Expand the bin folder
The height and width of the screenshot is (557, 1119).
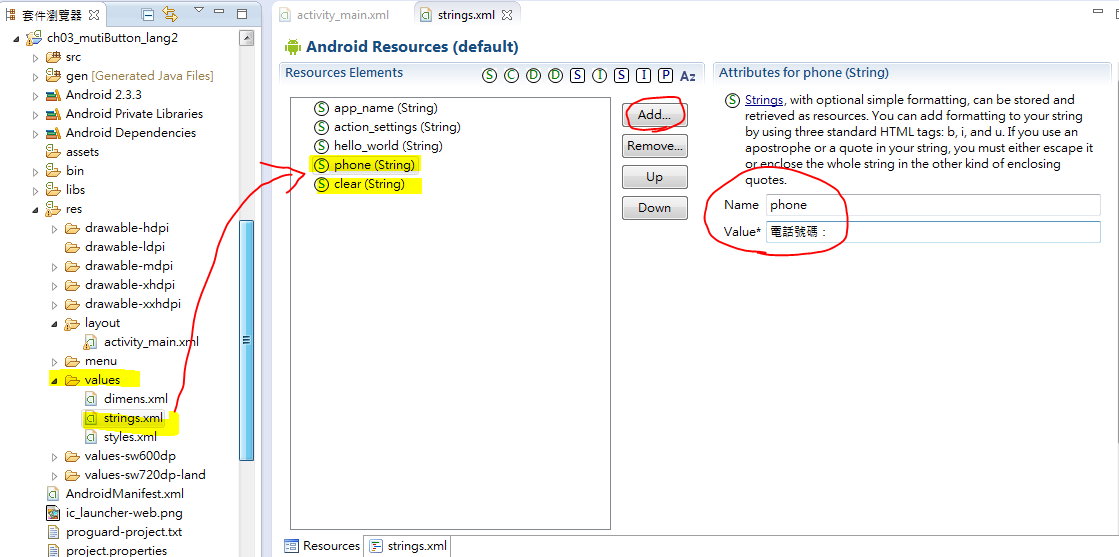[35, 171]
